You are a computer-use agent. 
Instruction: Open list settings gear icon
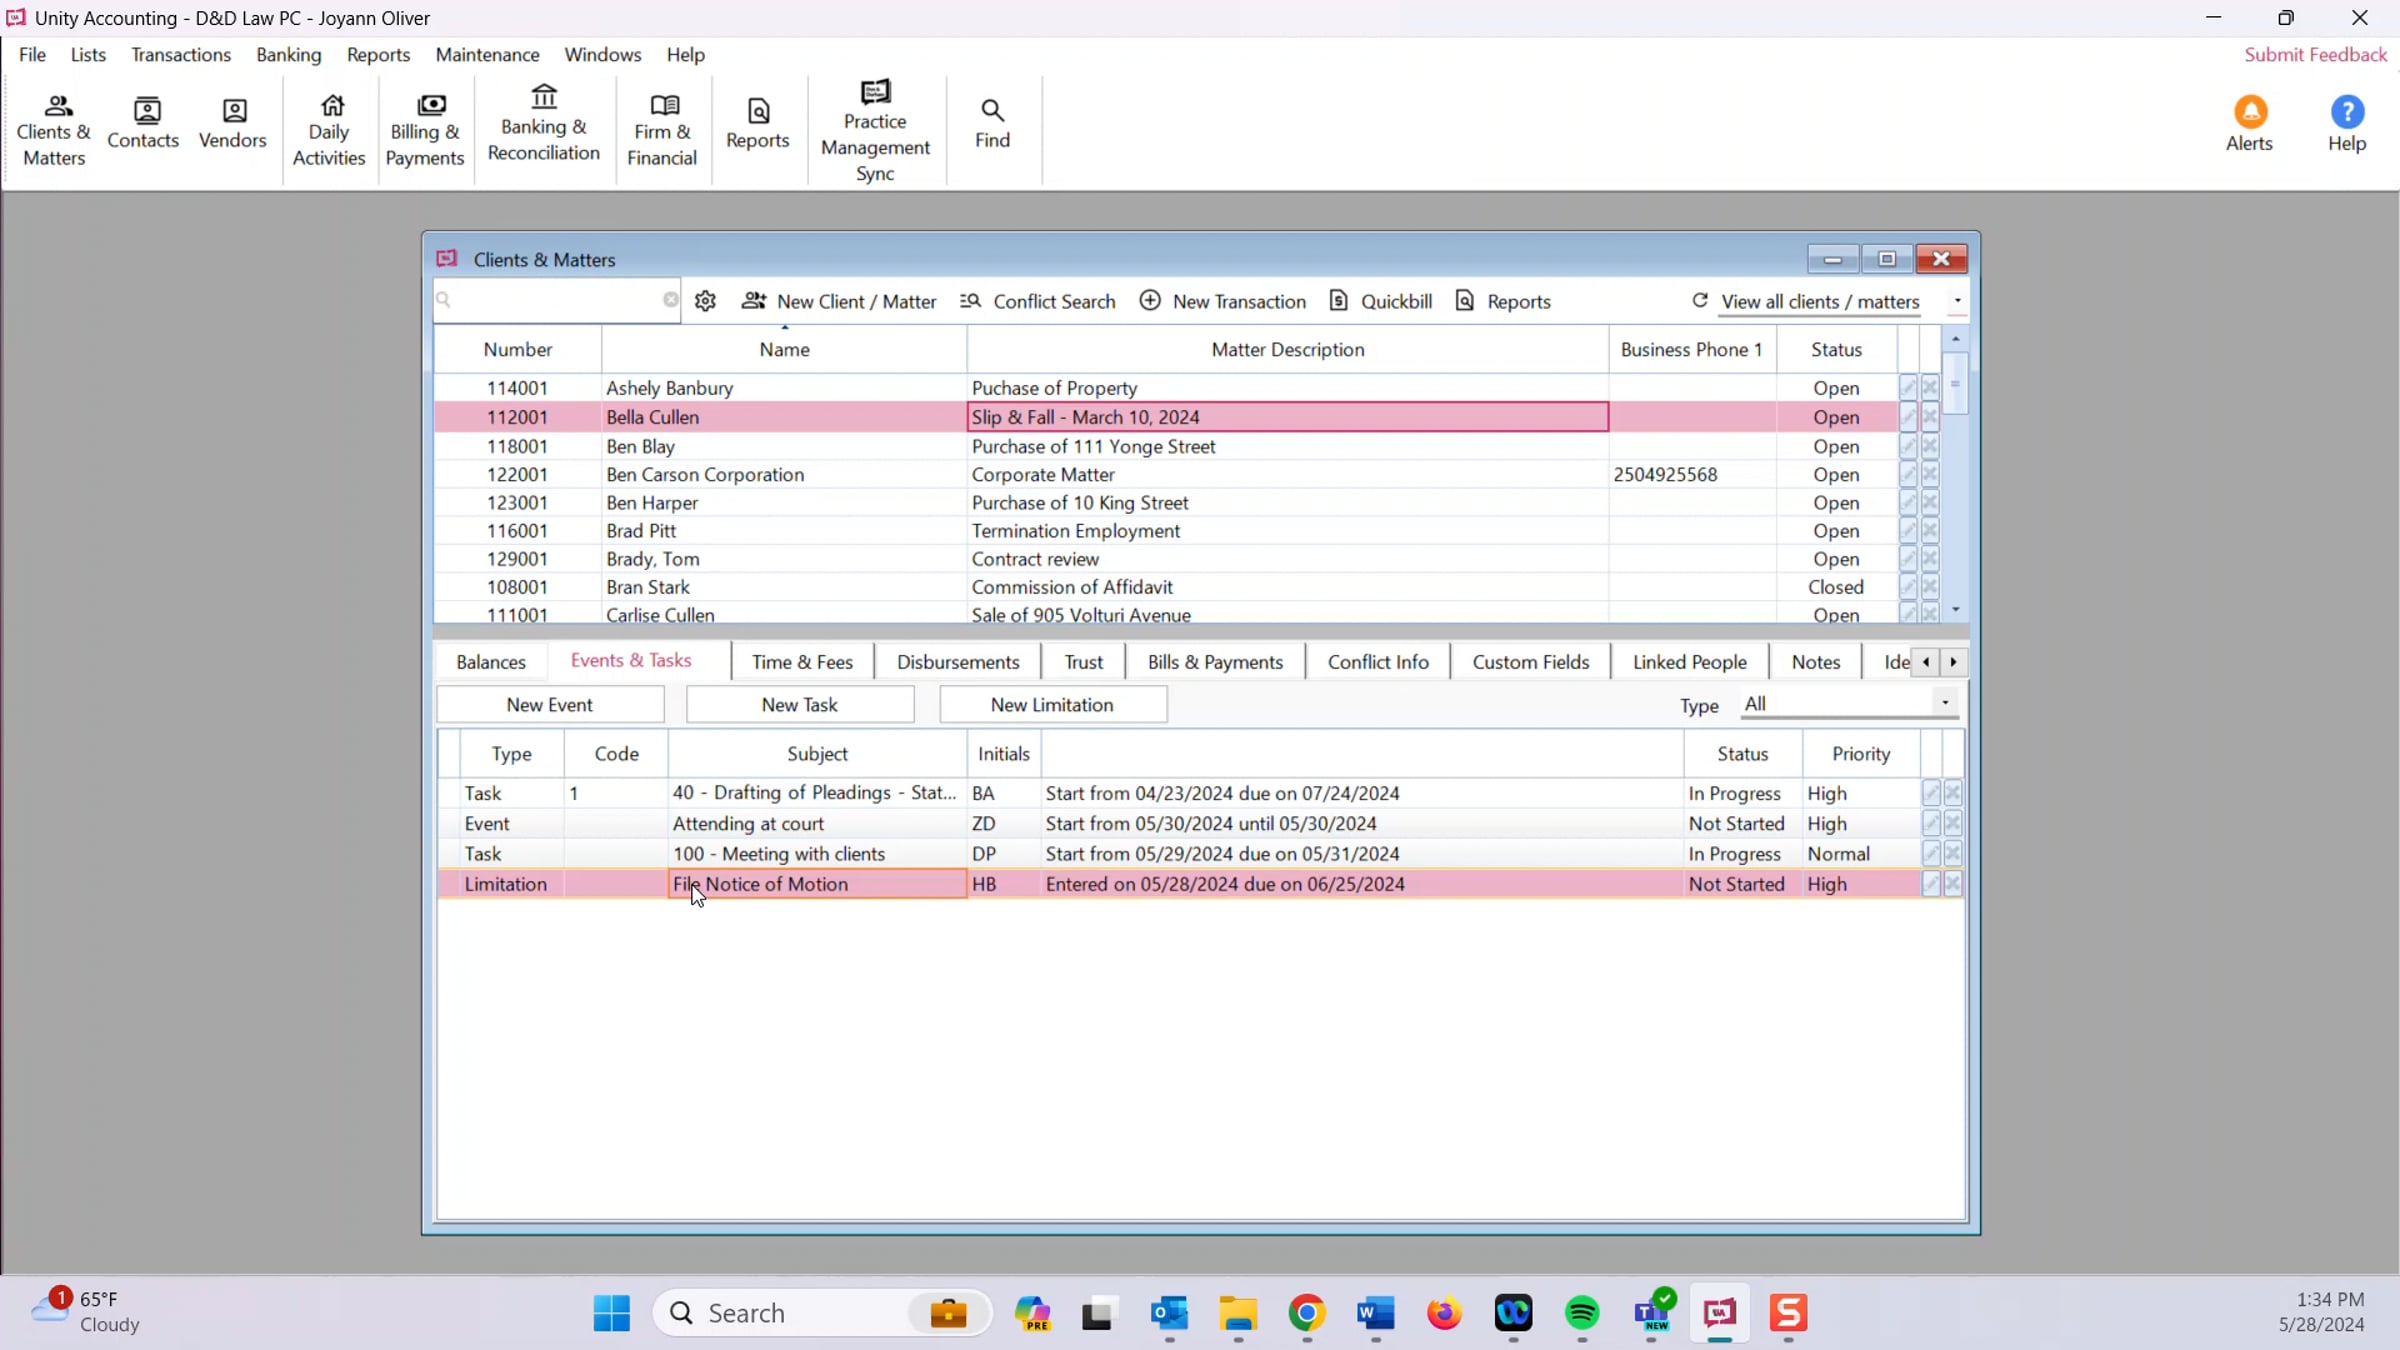[705, 301]
